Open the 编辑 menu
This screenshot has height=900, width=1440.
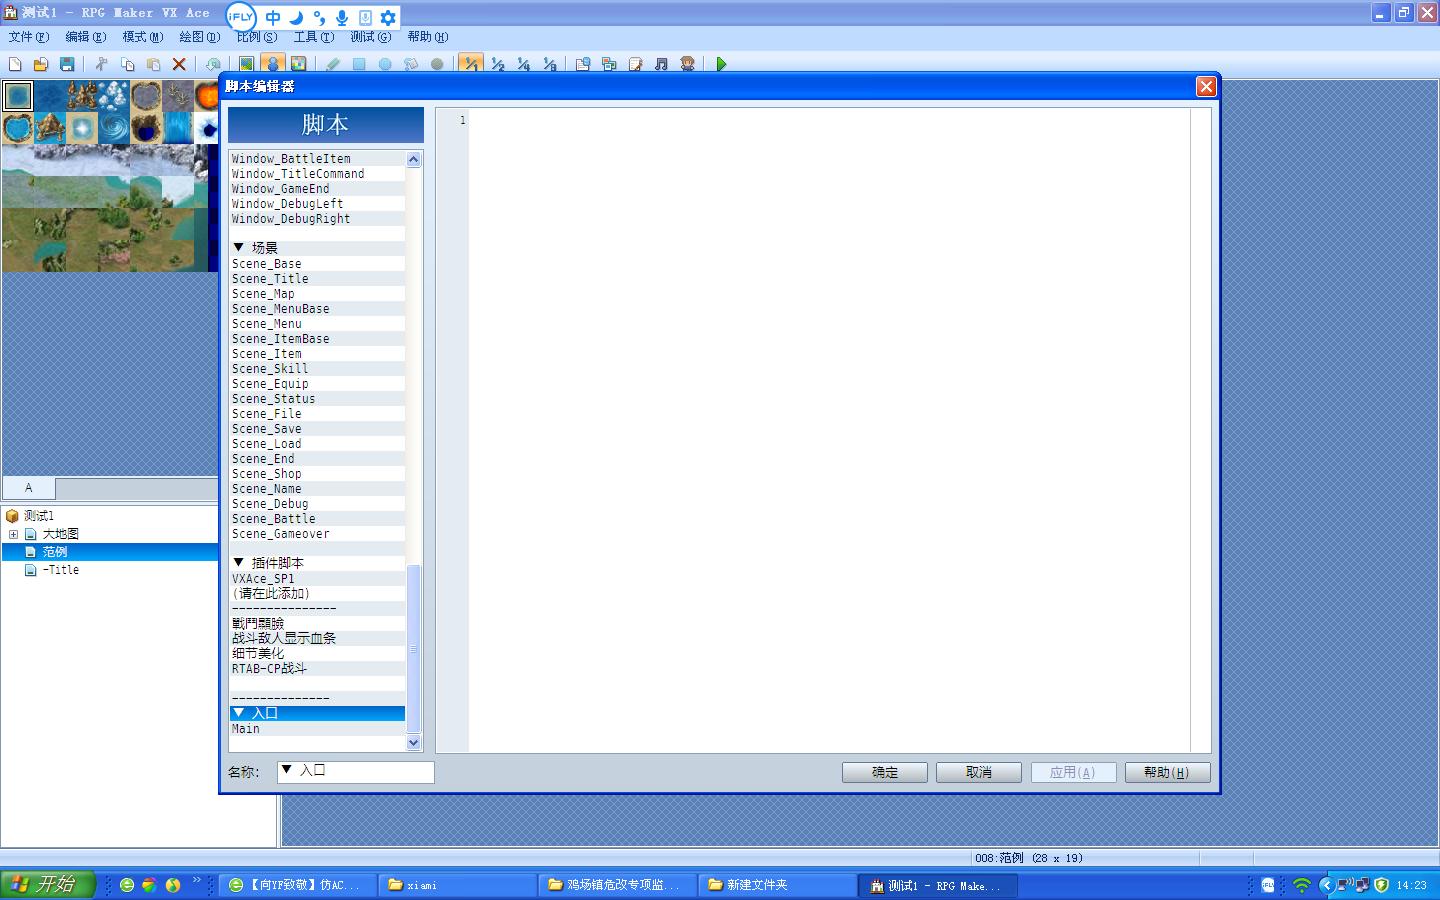85,37
